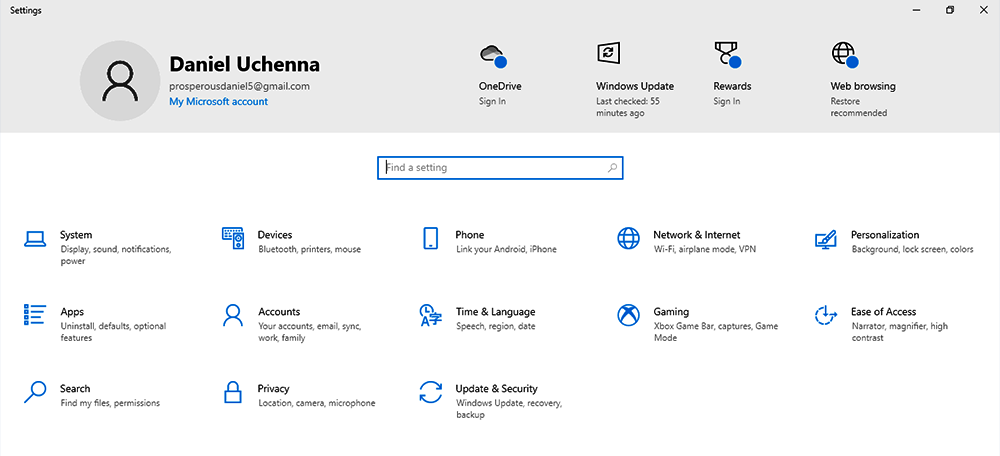Screen dimensions: 1000x456
Task: Open Accounts settings label
Action: pyautogui.click(x=279, y=312)
